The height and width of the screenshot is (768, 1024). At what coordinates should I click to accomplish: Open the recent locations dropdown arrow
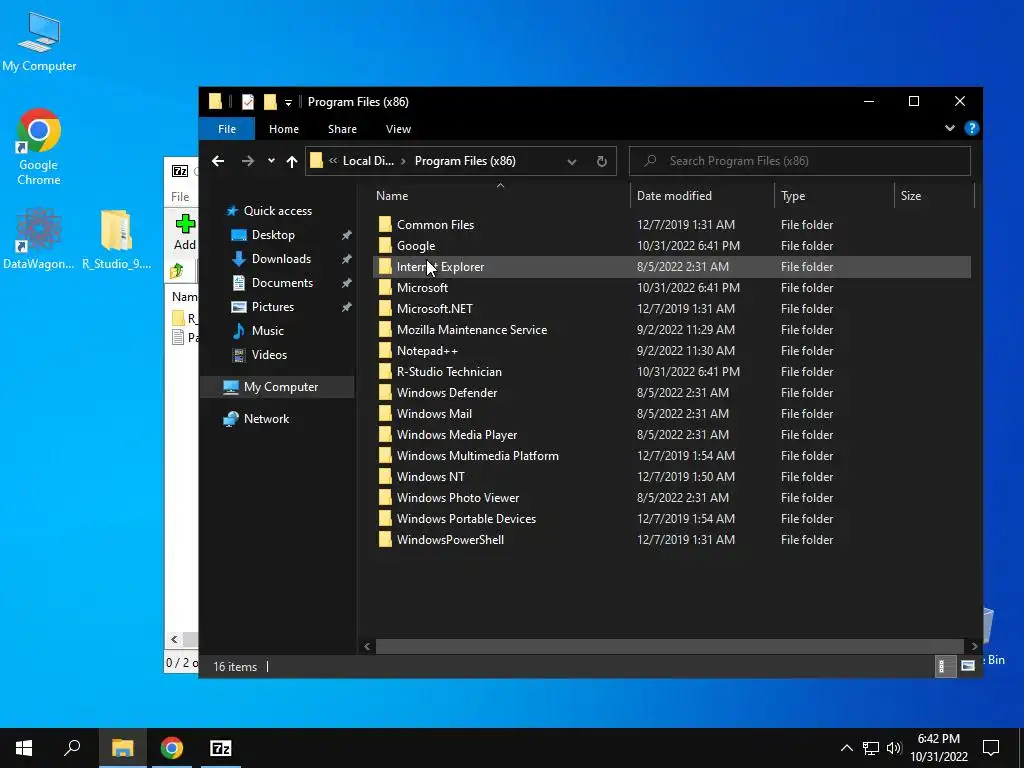tap(271, 161)
